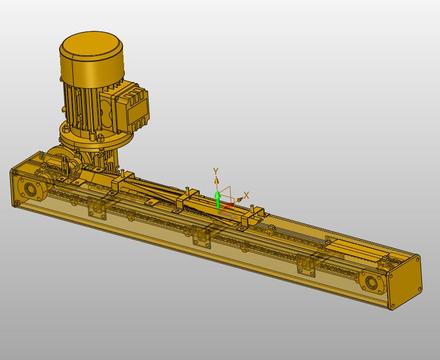Click the red axis arrow of the triad
This screenshot has width=440, height=360.
point(229,206)
